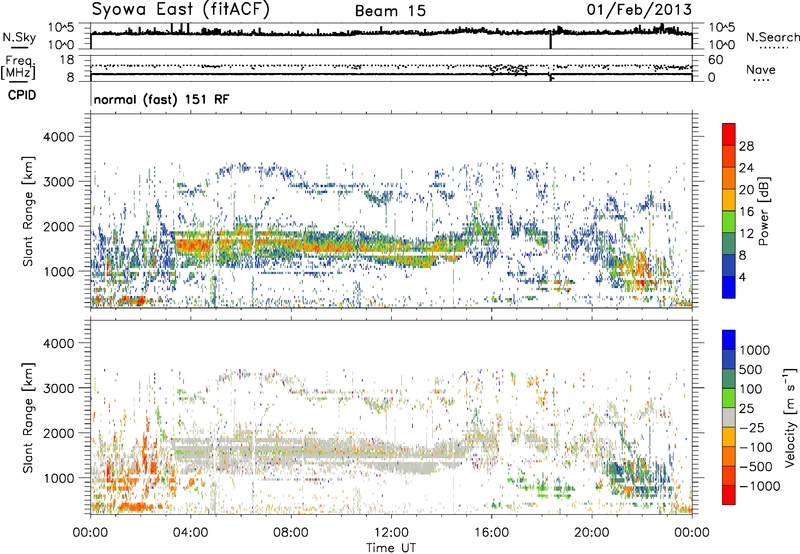
Task: Click the "12" power color bar label
Action: click(x=746, y=234)
